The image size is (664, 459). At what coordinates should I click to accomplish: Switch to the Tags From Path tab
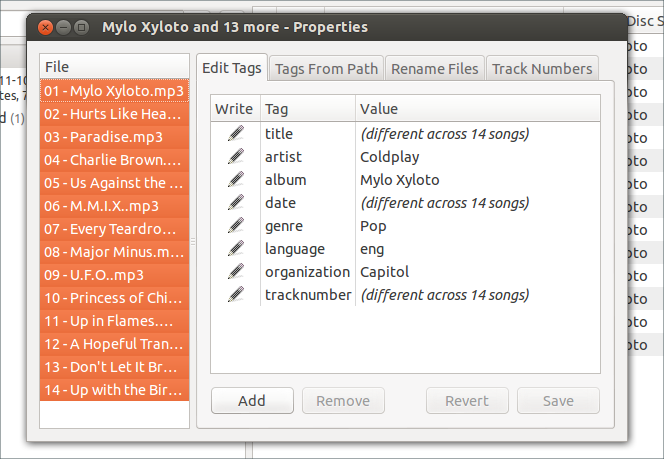pyautogui.click(x=326, y=68)
